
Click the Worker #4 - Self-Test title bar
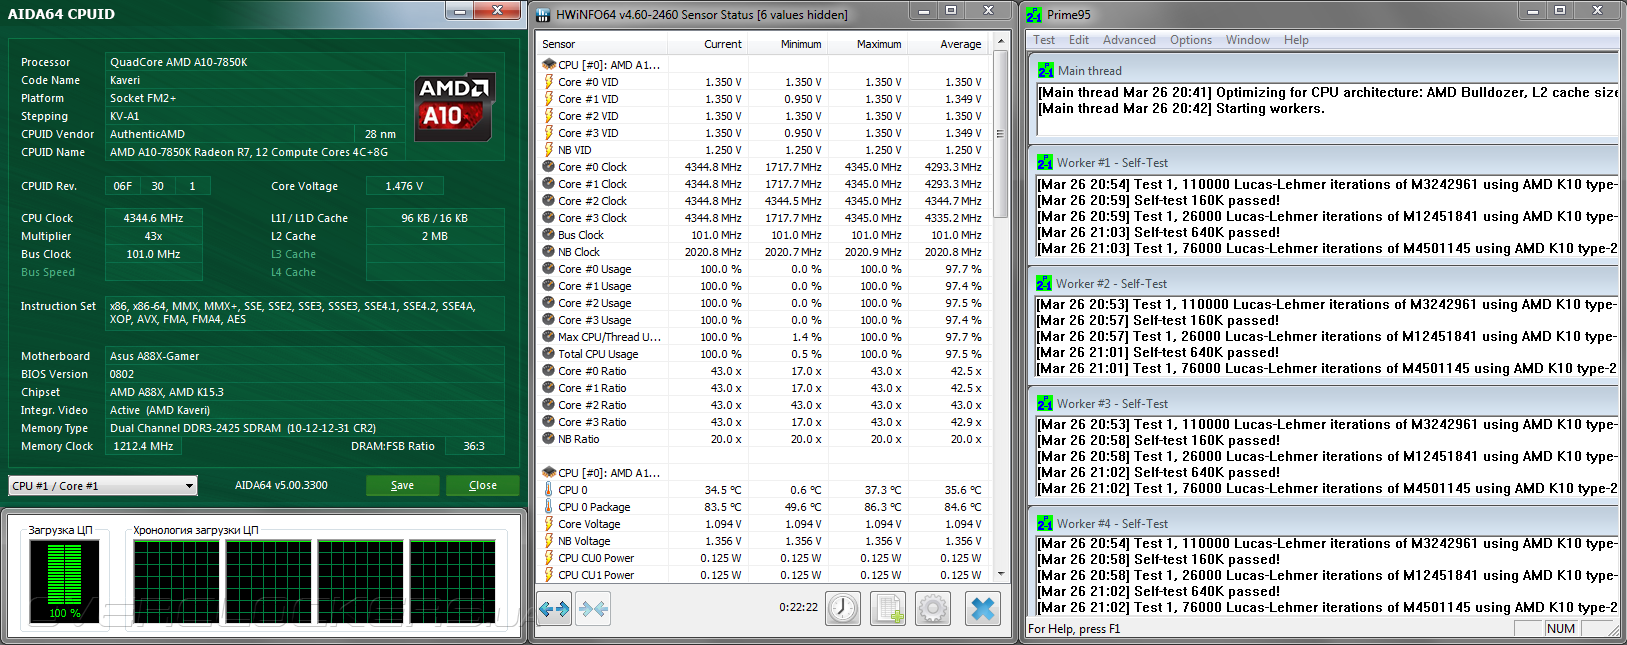click(1323, 523)
